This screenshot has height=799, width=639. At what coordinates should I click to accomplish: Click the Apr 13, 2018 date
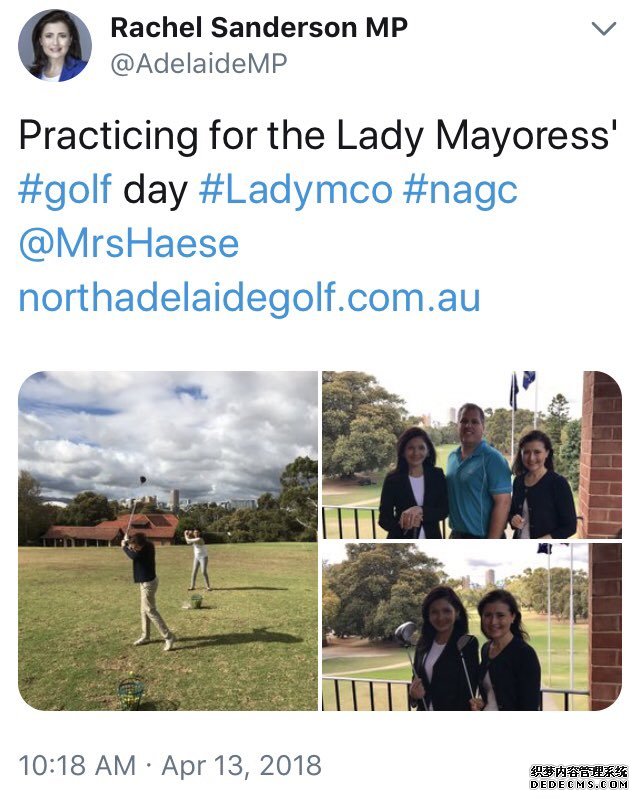tap(242, 766)
